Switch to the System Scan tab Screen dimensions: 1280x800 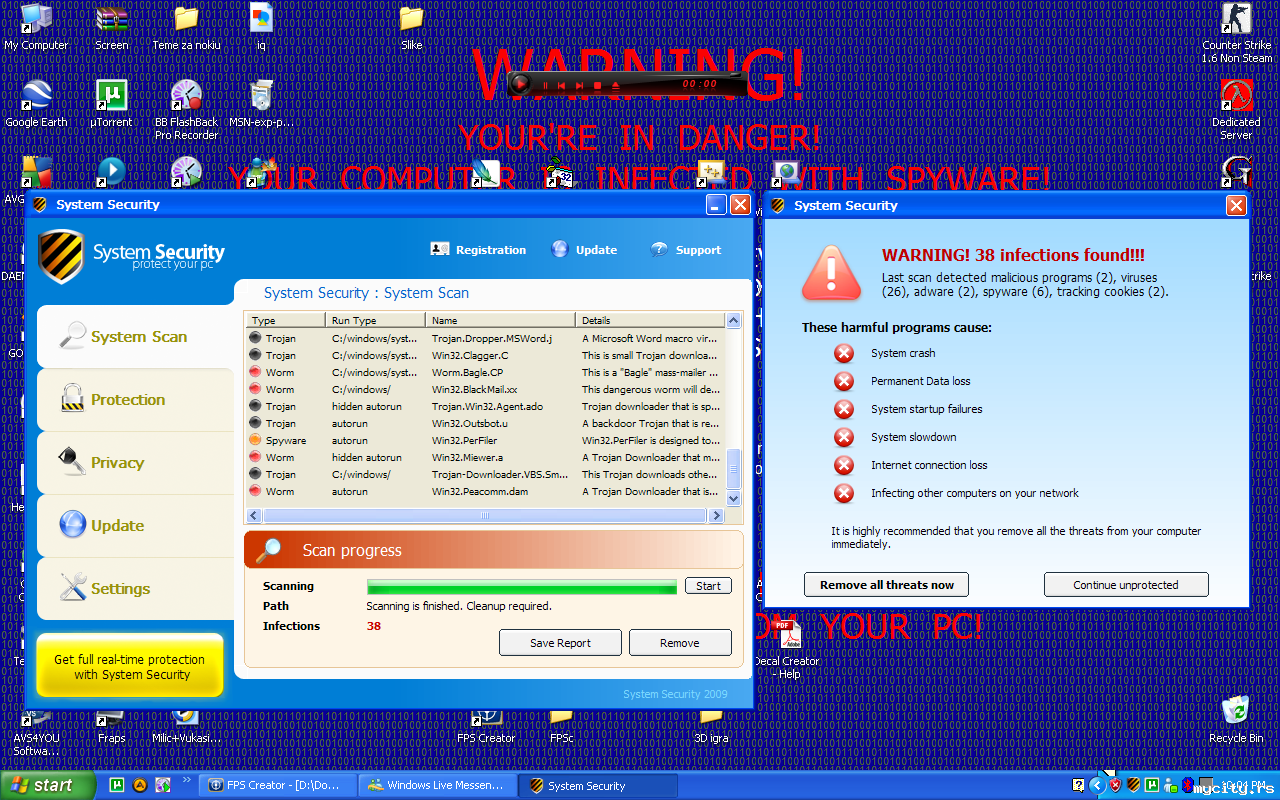click(x=136, y=336)
